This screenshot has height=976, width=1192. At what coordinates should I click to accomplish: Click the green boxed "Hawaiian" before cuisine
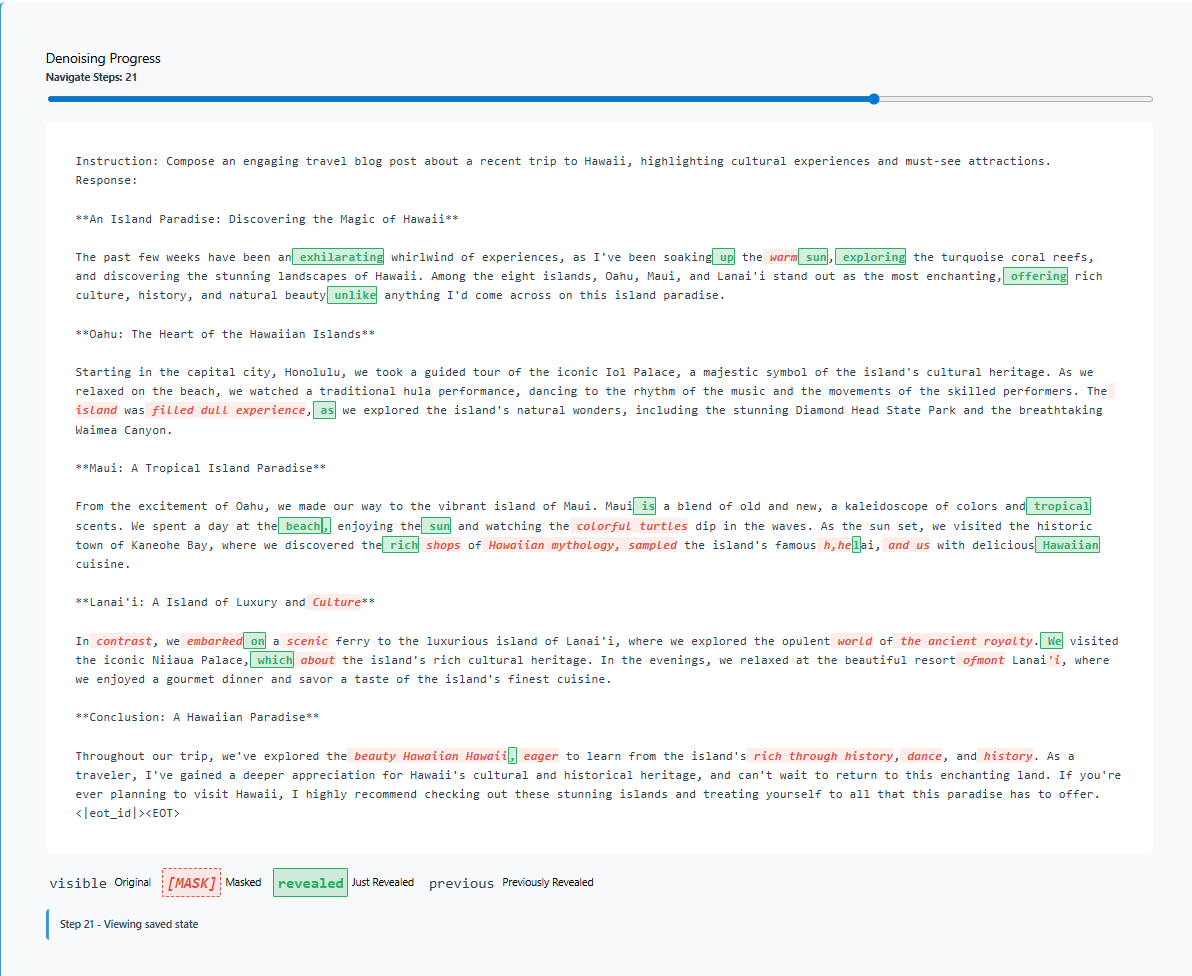[1067, 545]
